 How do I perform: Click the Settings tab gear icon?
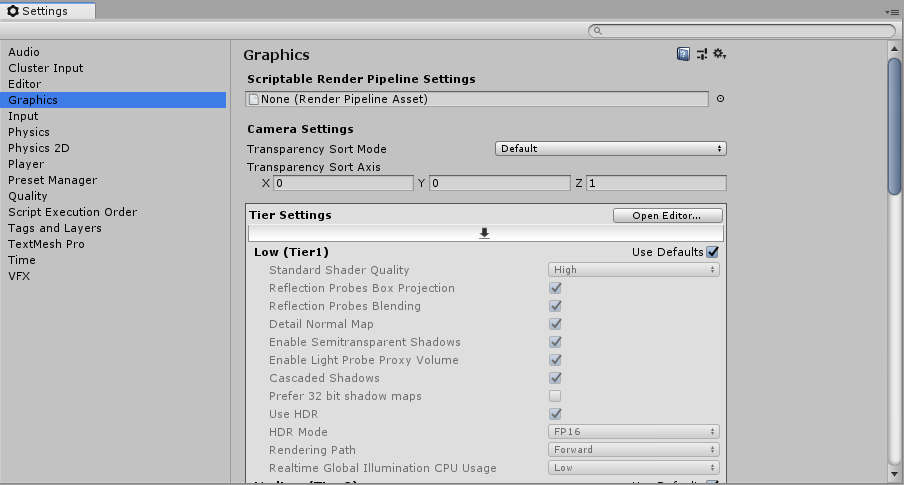pyautogui.click(x=13, y=11)
